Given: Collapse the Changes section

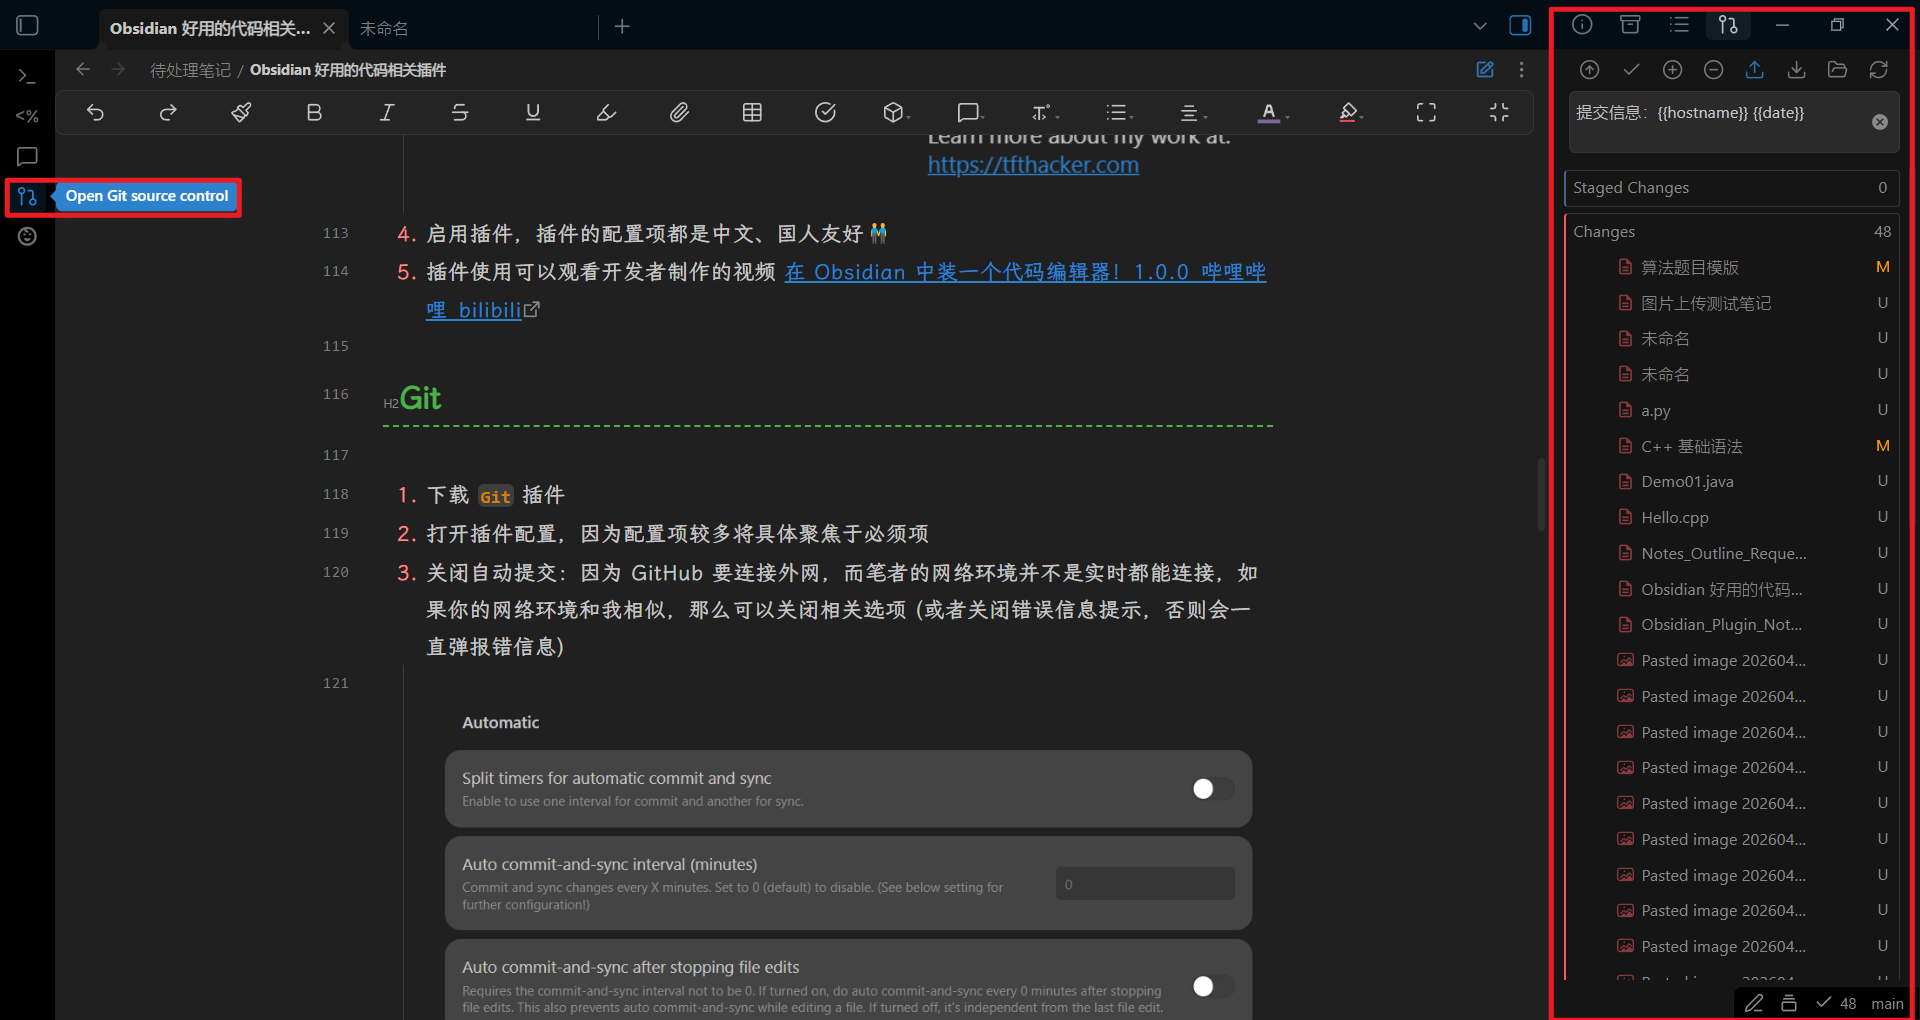Looking at the screenshot, I should (1730, 232).
